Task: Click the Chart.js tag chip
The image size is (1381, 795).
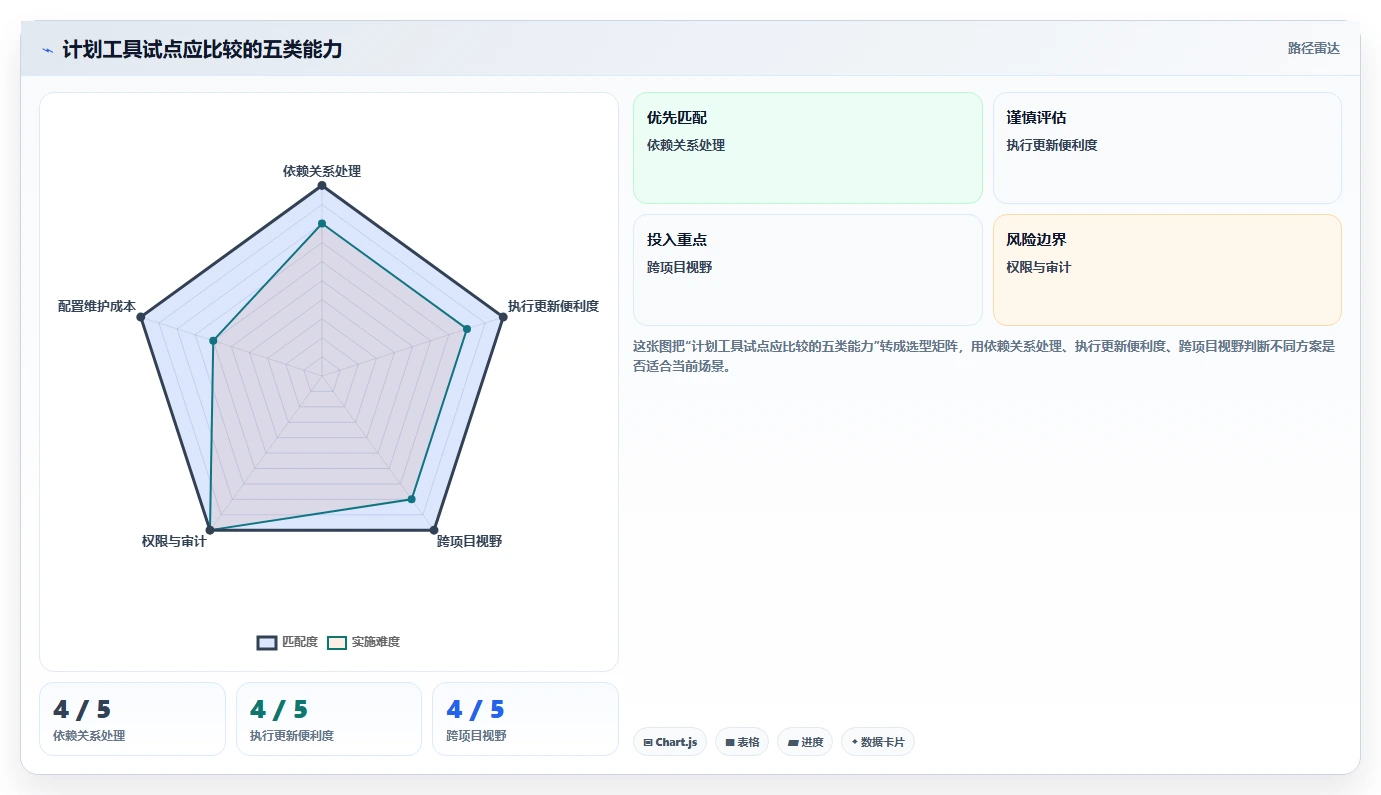Action: (670, 742)
